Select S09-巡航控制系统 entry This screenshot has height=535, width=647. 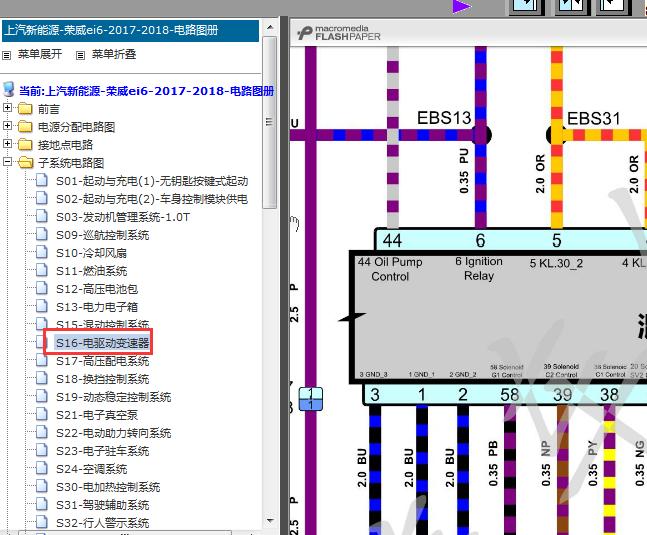102,235
